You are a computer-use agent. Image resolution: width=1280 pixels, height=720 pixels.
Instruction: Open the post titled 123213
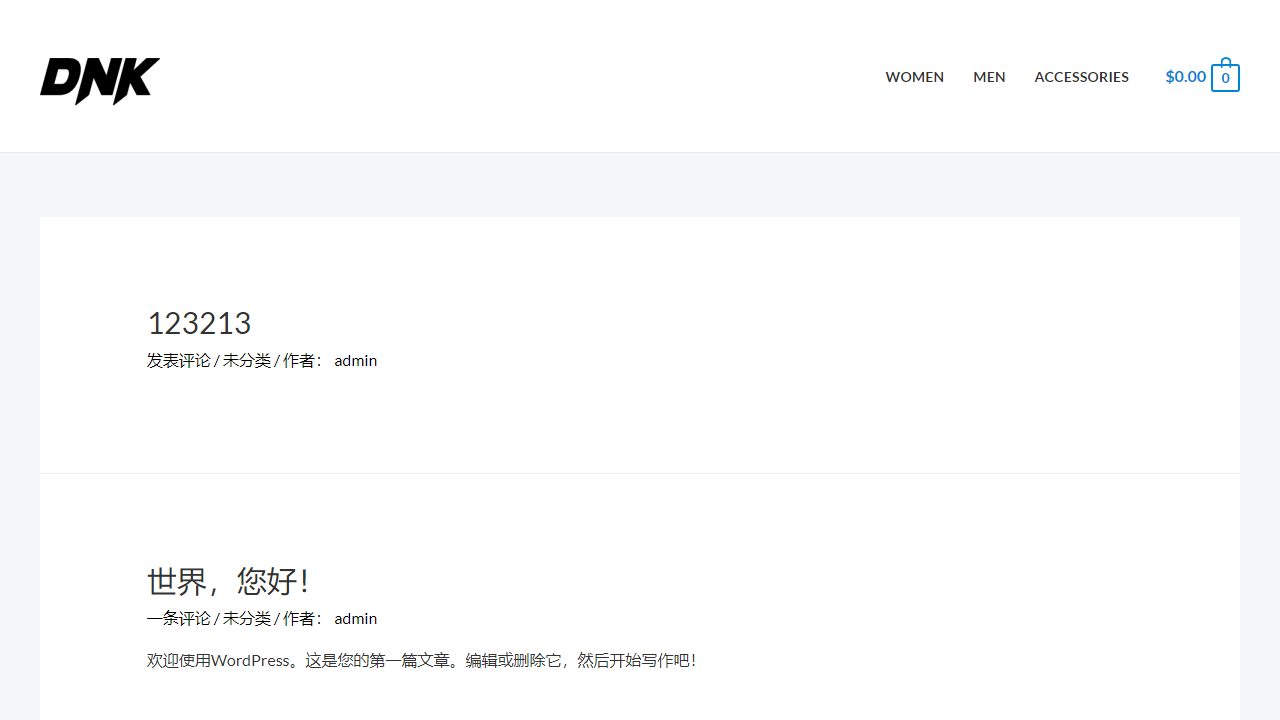[x=199, y=323]
